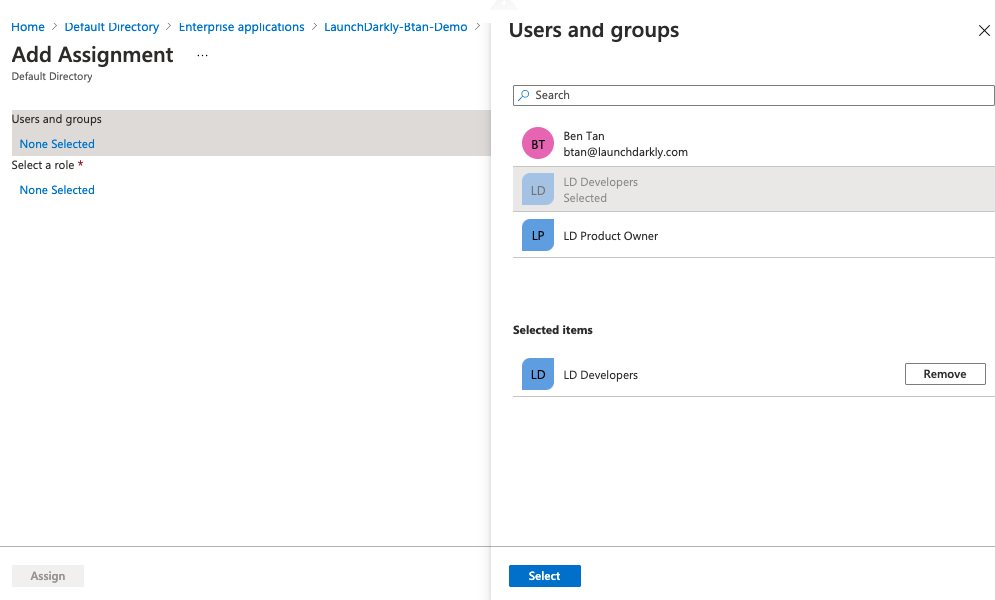Click the search icon inside the Search field

pos(524,95)
